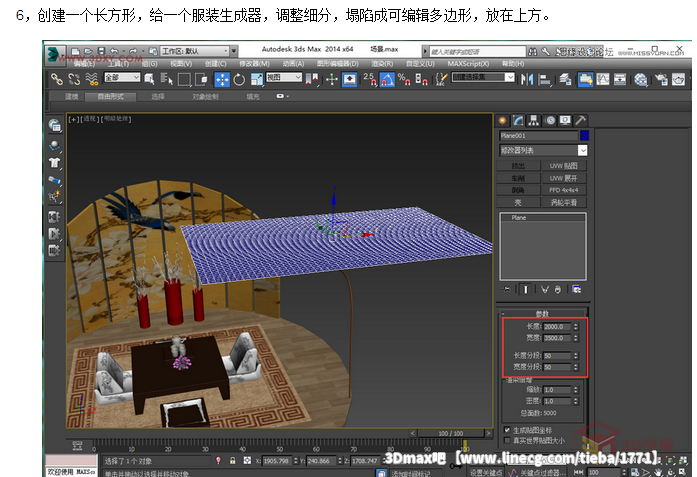Toggle the Angle Snap icon

tap(387, 80)
